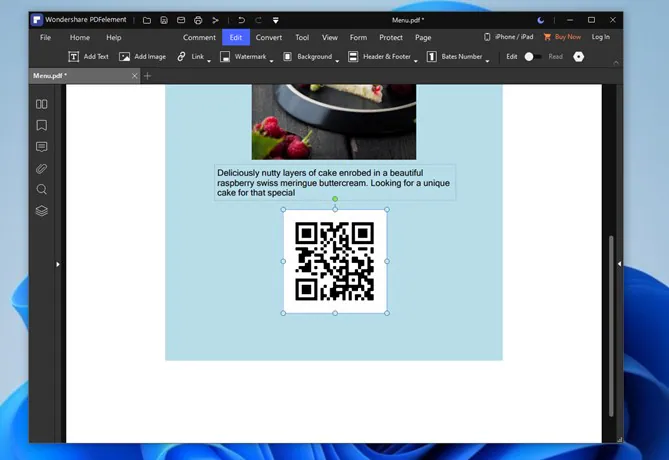This screenshot has height=460, width=669.
Task: Click the Buy Now button
Action: (562, 37)
